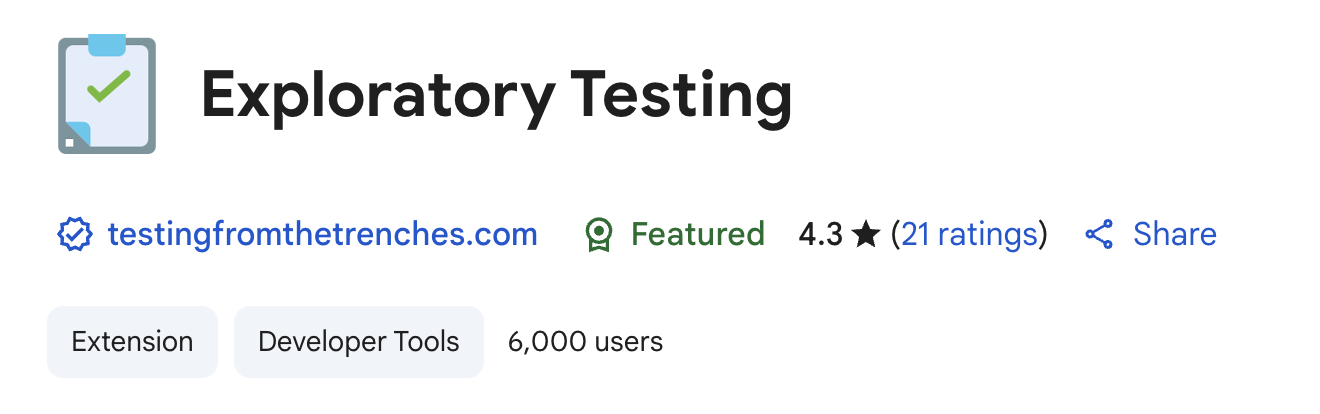Viewport: 1320px width, 414px height.
Task: Click the word Exploratory in the title
Action: tap(378, 97)
